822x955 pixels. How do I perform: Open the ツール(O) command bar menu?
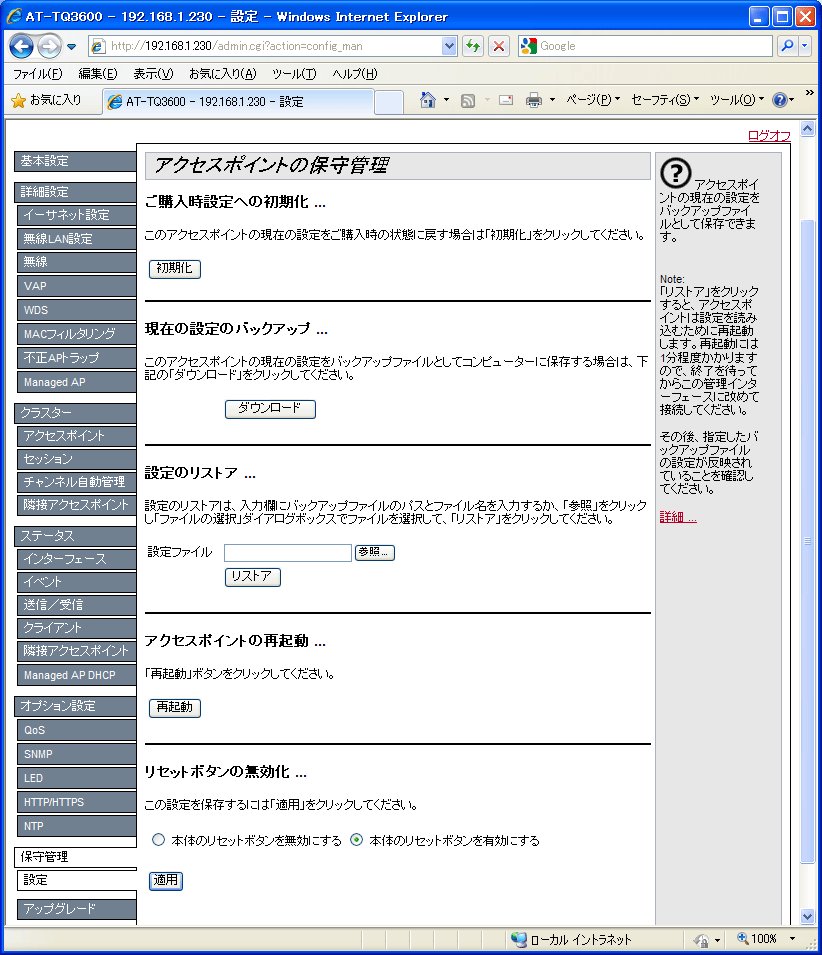click(736, 100)
